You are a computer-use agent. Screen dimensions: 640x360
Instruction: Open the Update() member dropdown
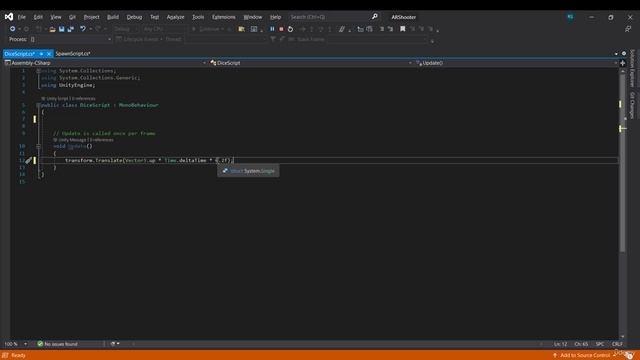516,63
